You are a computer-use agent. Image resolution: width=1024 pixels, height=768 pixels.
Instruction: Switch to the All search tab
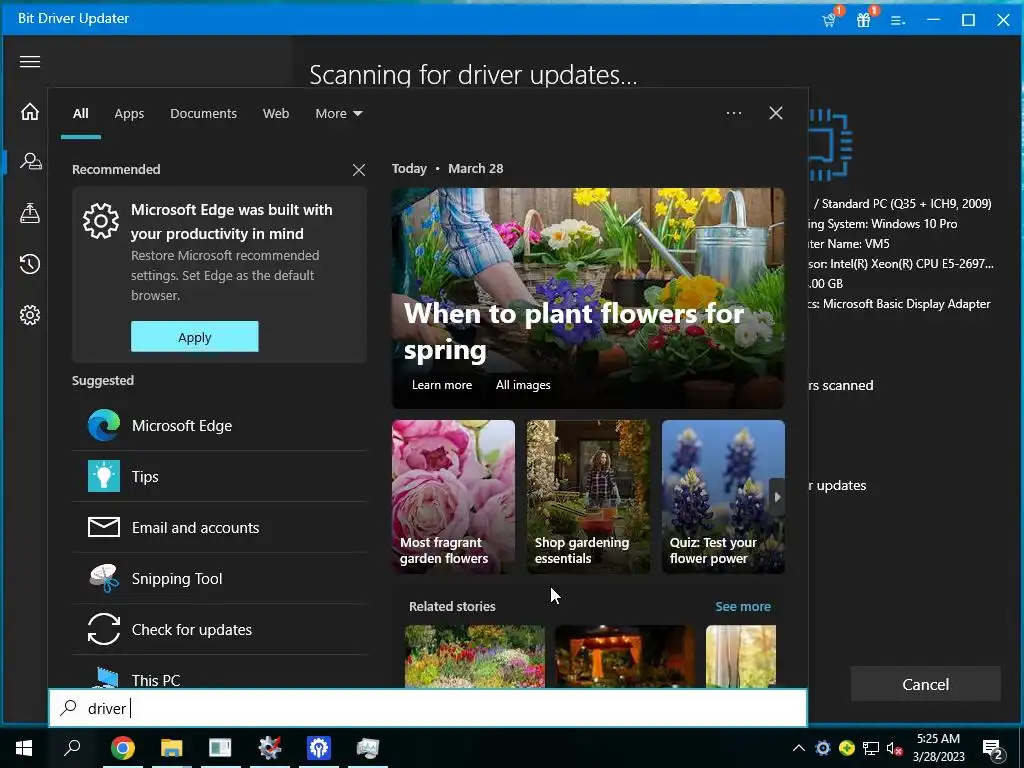81,114
